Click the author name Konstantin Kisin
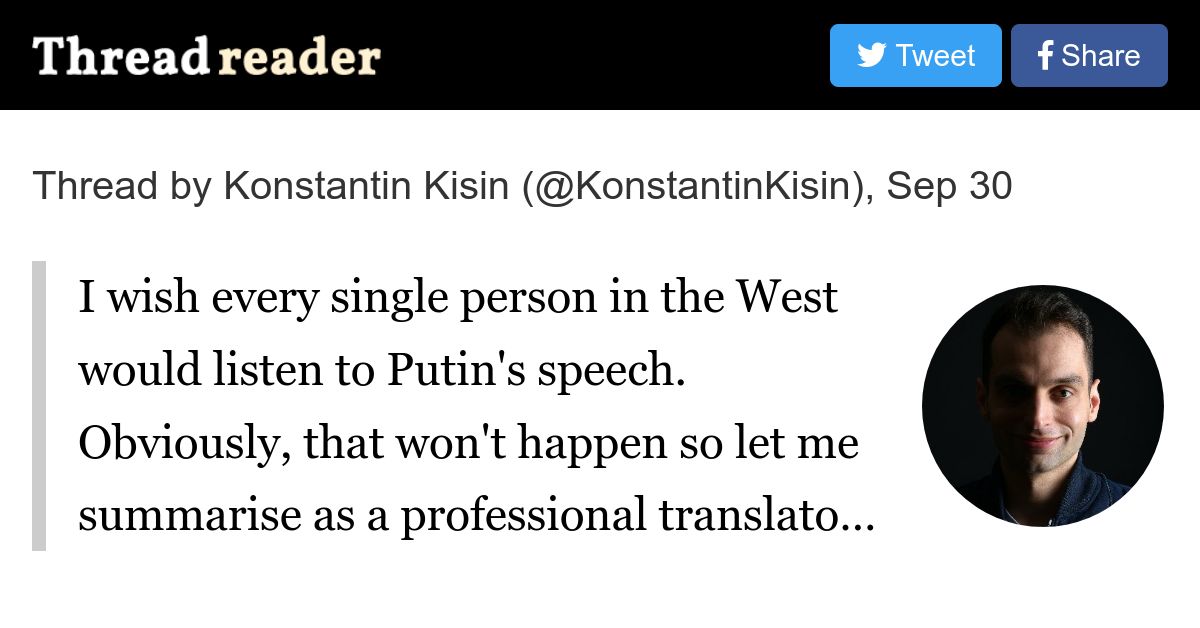Image resolution: width=1200 pixels, height=628 pixels. click(366, 186)
